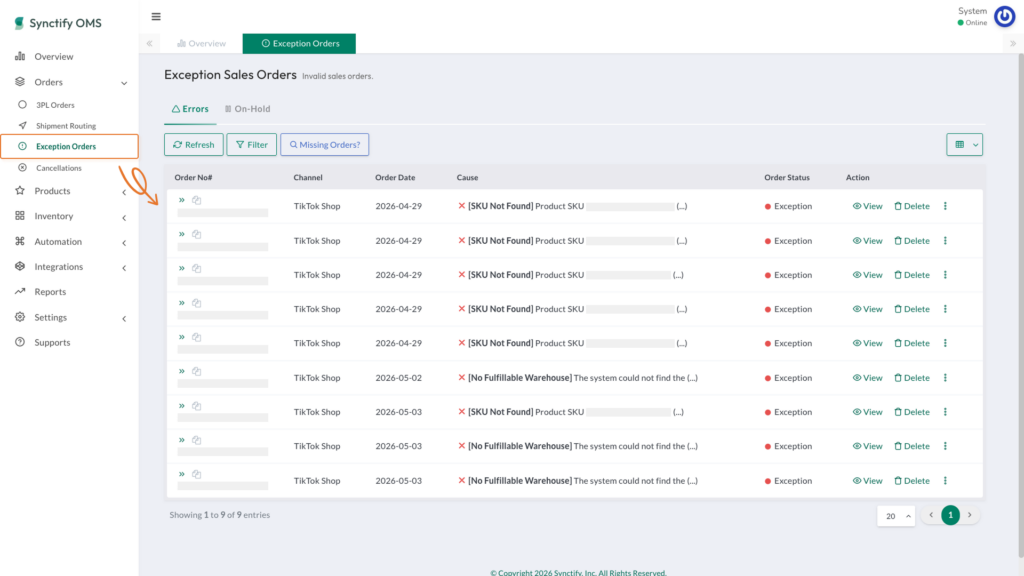
Task: Sort by the Order No# column header
Action: coord(193,178)
